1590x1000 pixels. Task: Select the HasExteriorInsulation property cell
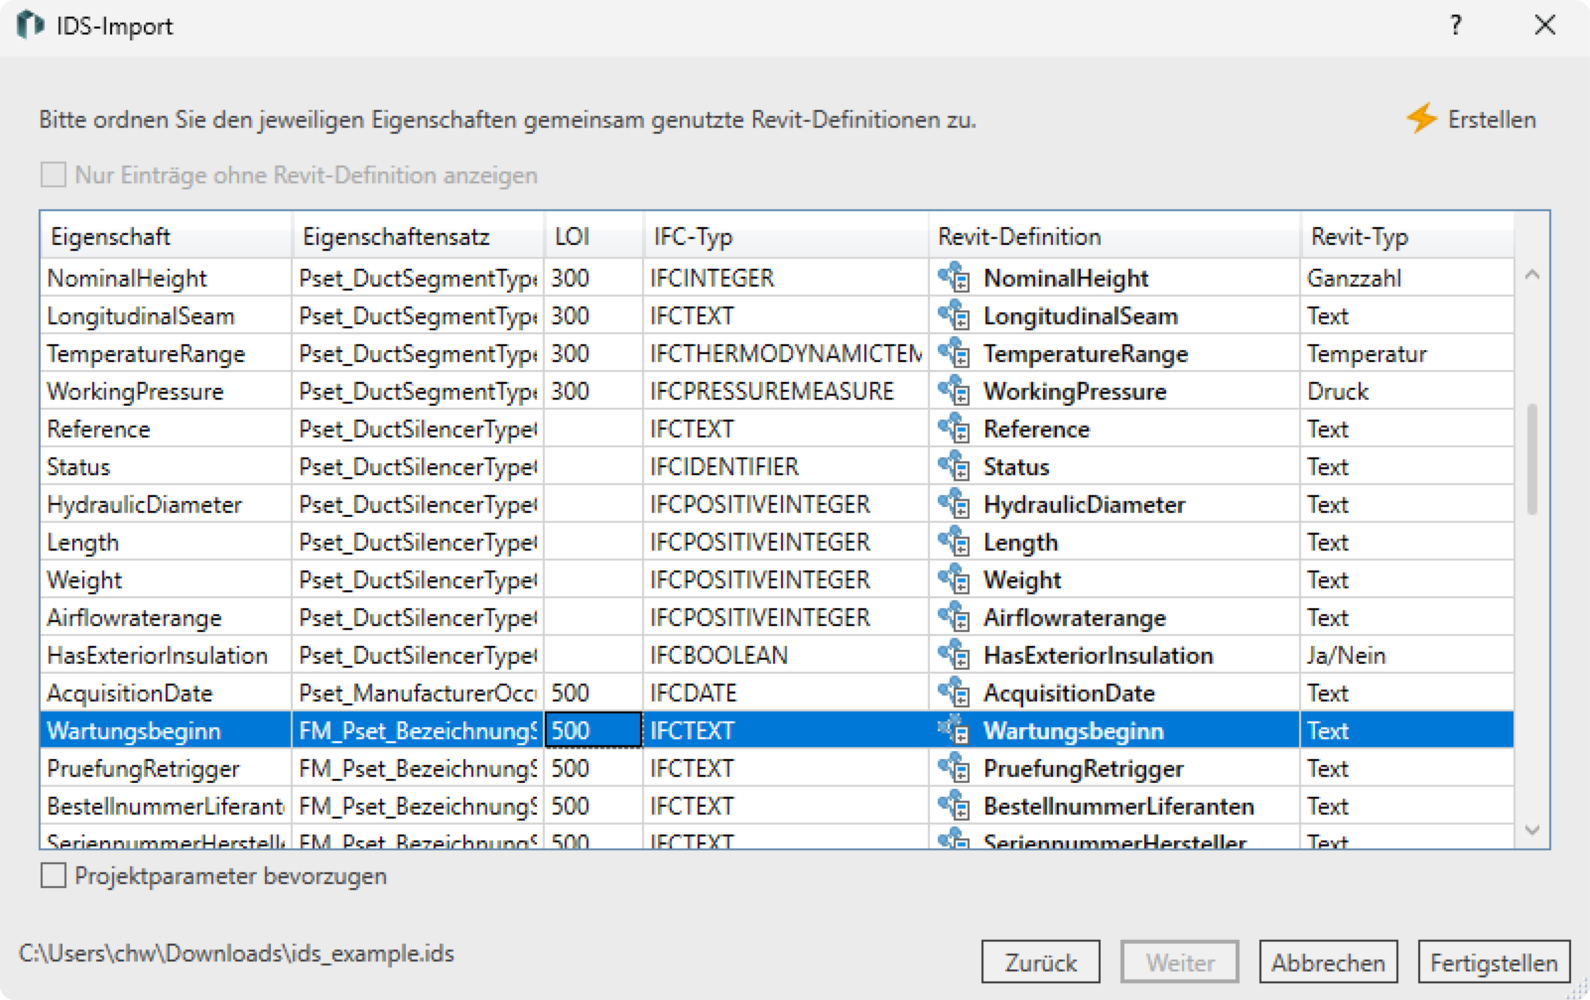click(x=166, y=655)
